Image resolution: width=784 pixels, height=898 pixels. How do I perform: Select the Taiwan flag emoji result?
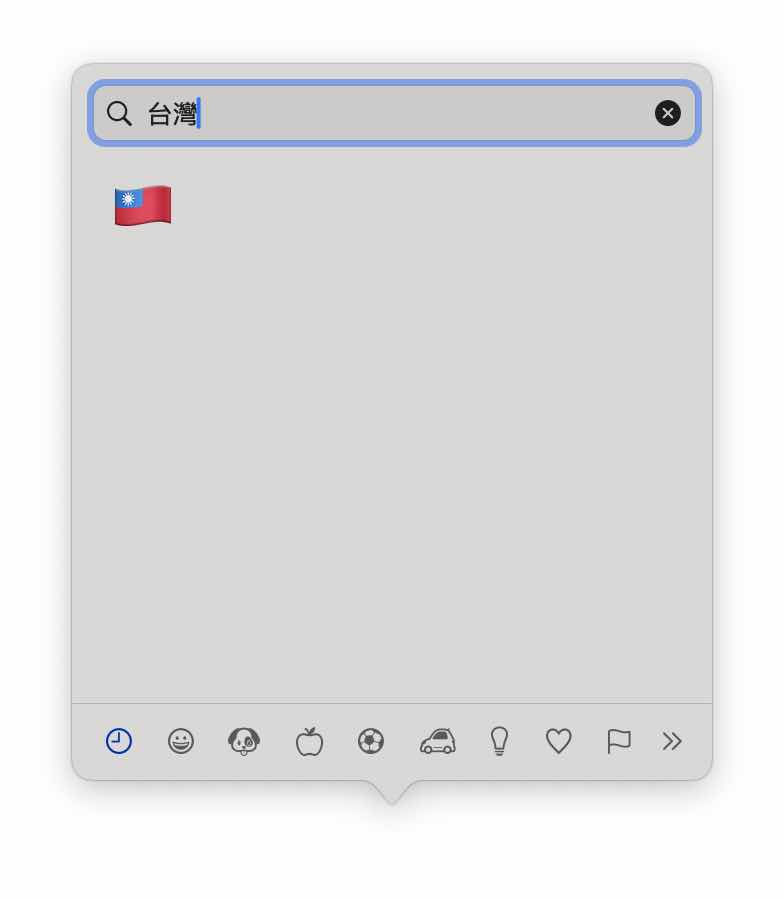tap(143, 205)
